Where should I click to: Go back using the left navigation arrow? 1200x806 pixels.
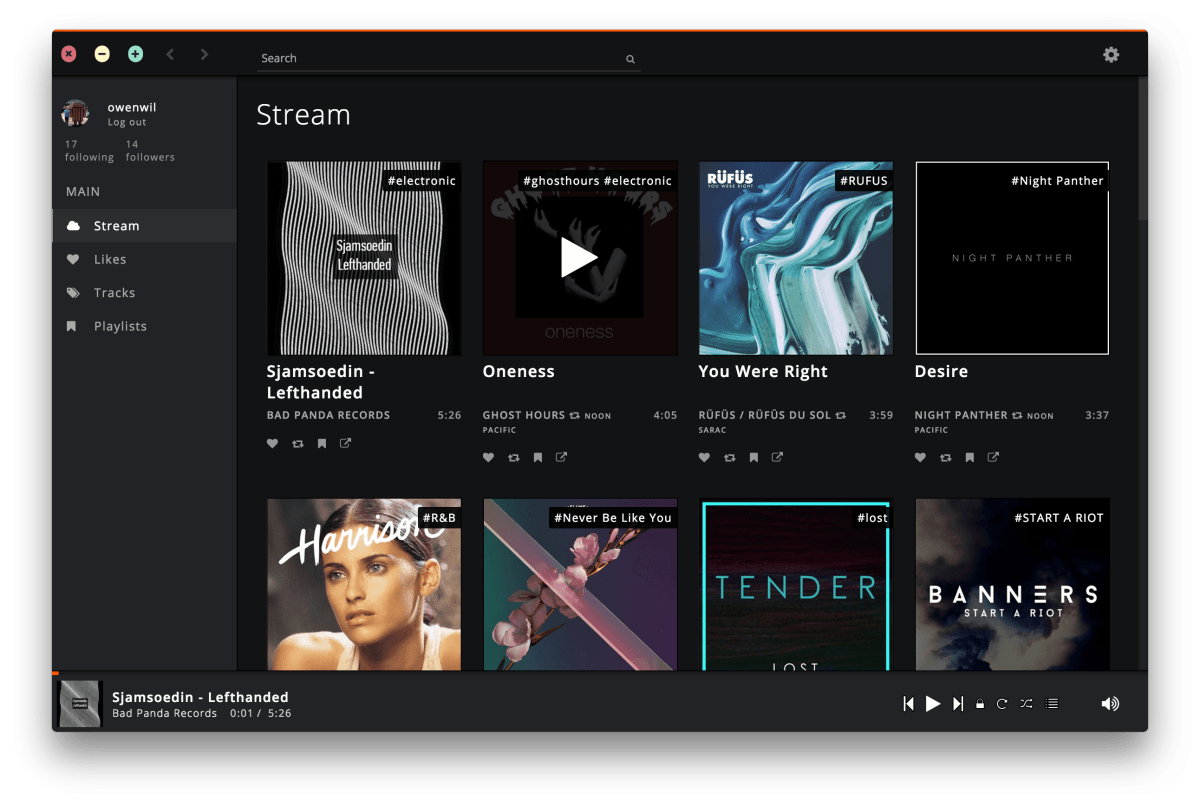pyautogui.click(x=170, y=55)
